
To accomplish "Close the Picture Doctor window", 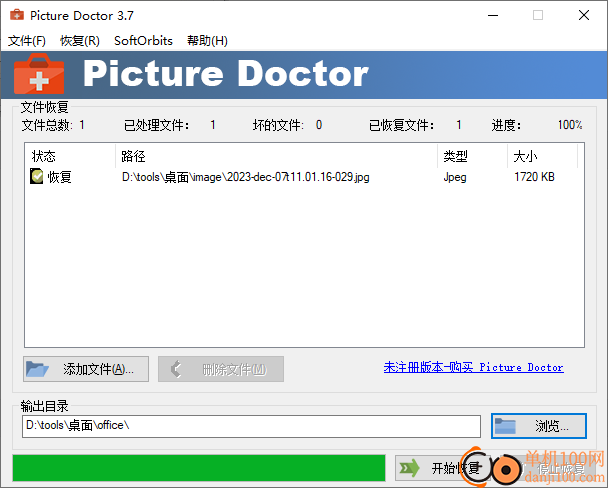I will [x=584, y=16].
